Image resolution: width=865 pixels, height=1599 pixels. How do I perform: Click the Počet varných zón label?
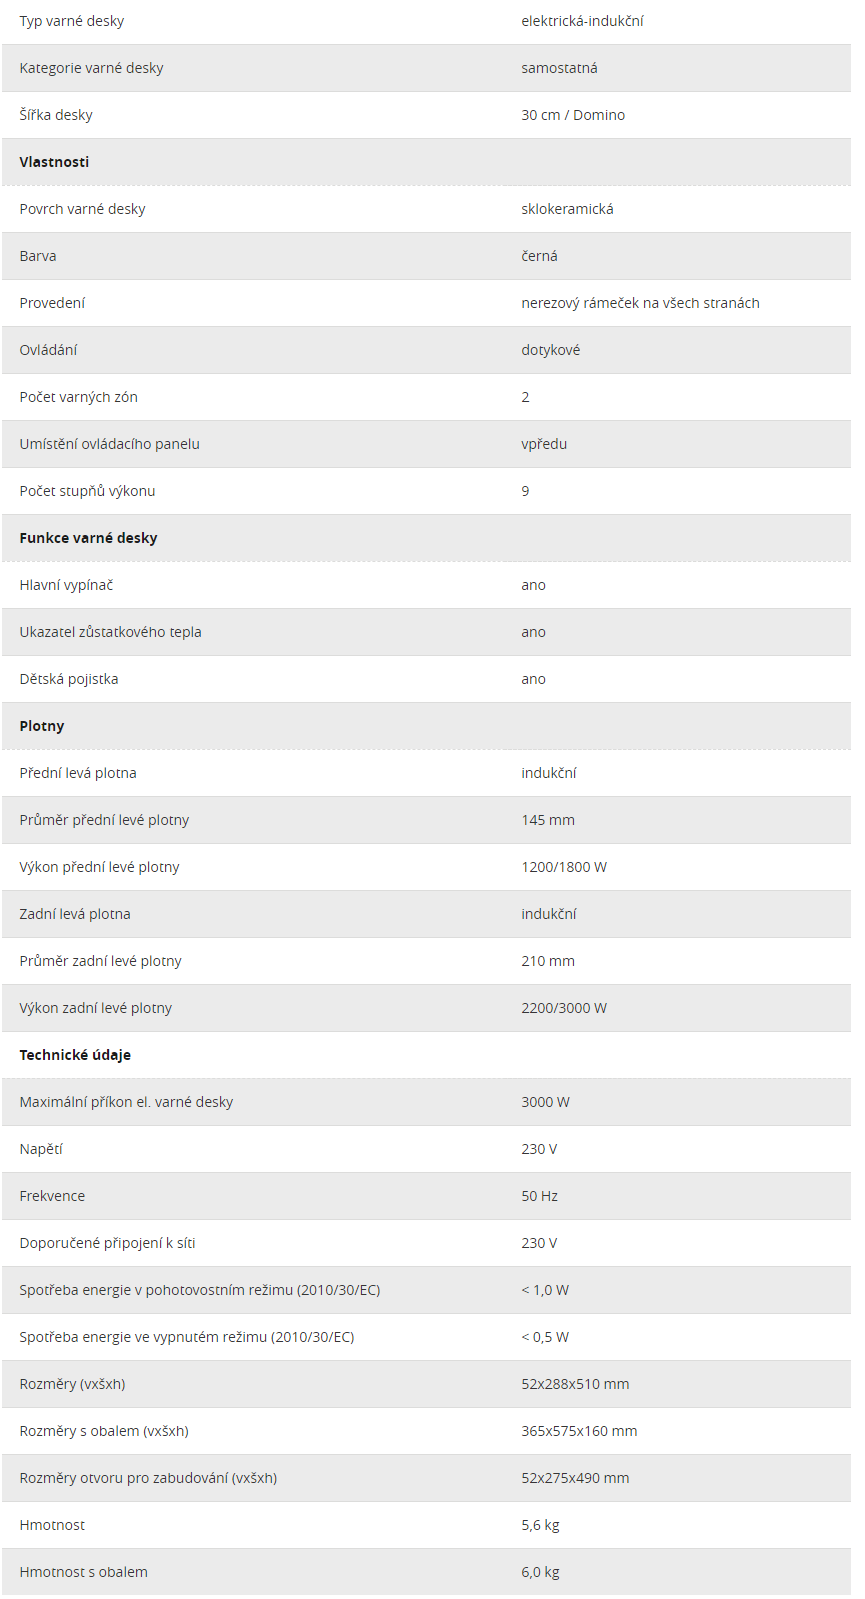[x=78, y=397]
